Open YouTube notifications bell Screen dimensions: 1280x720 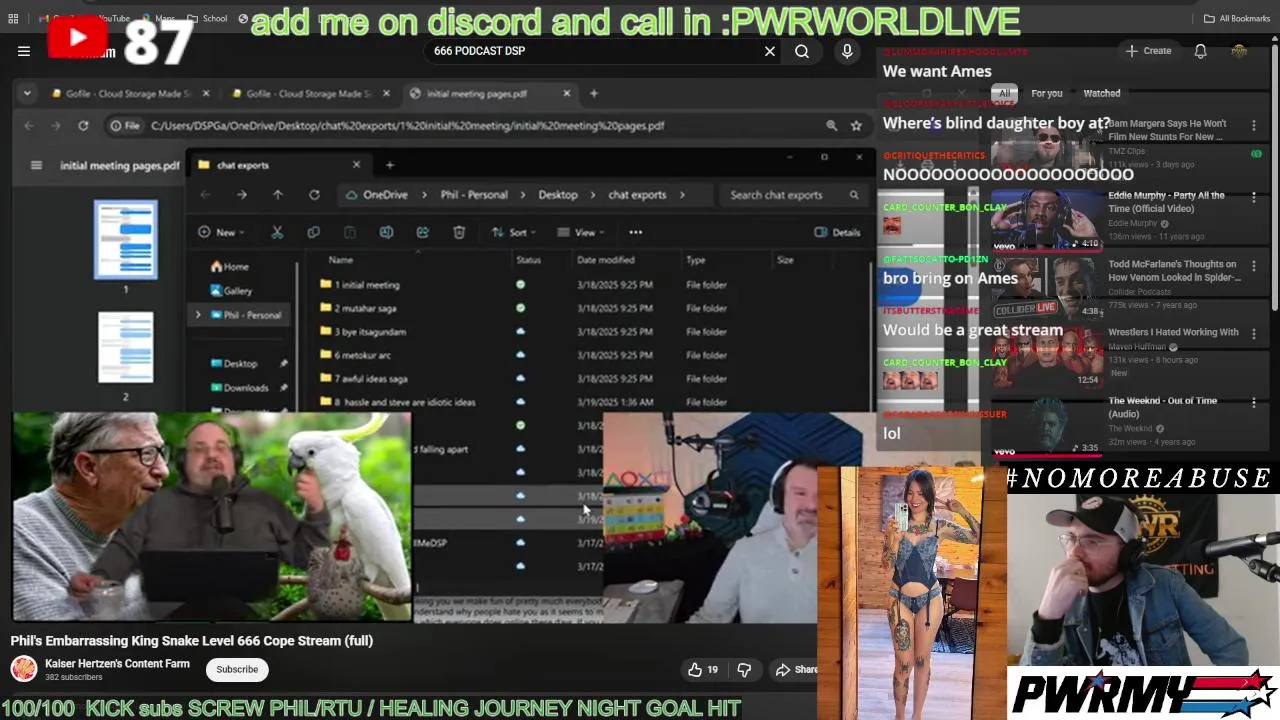1200,51
